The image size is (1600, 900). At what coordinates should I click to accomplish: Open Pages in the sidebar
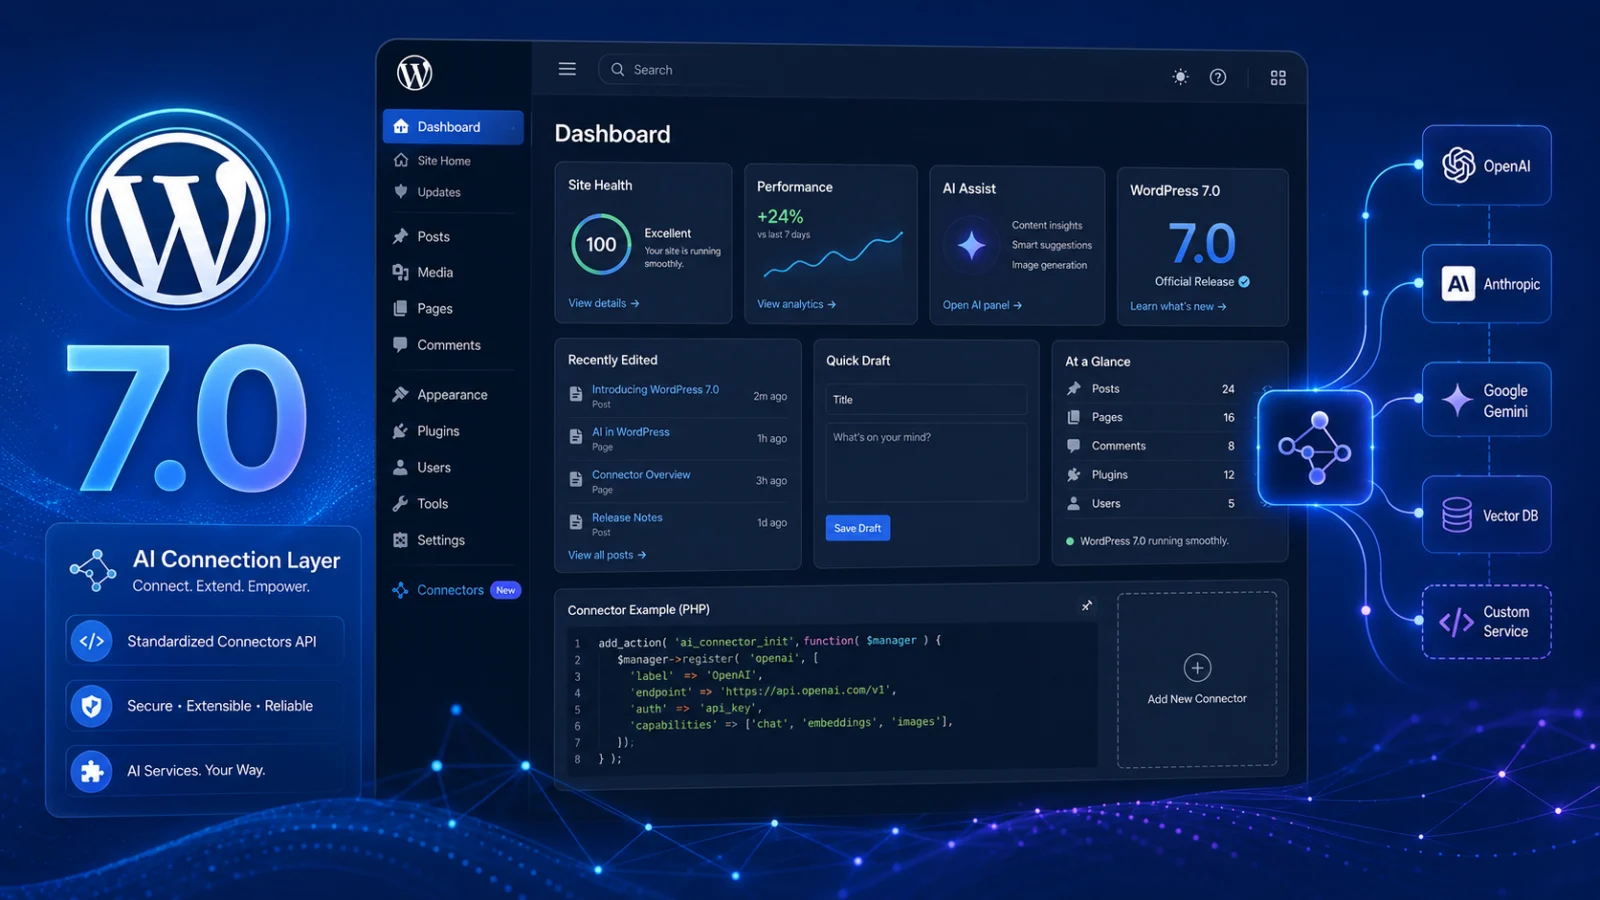(435, 309)
